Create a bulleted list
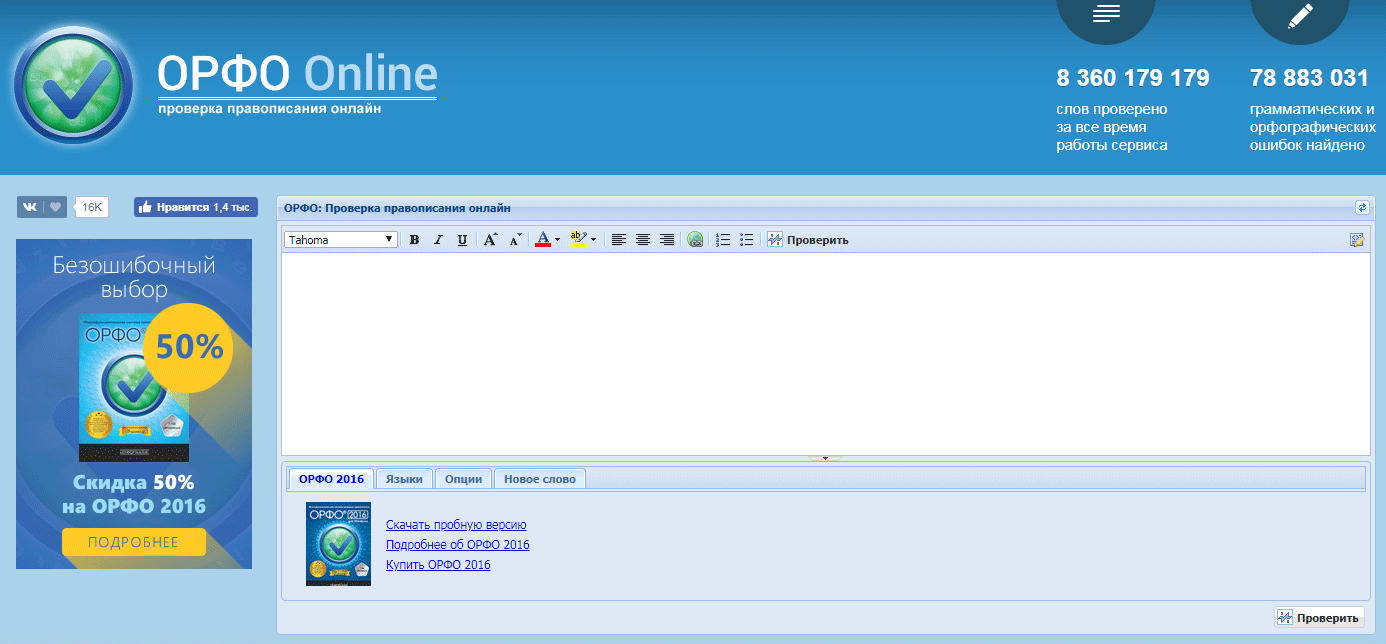The height and width of the screenshot is (644, 1386). [746, 240]
